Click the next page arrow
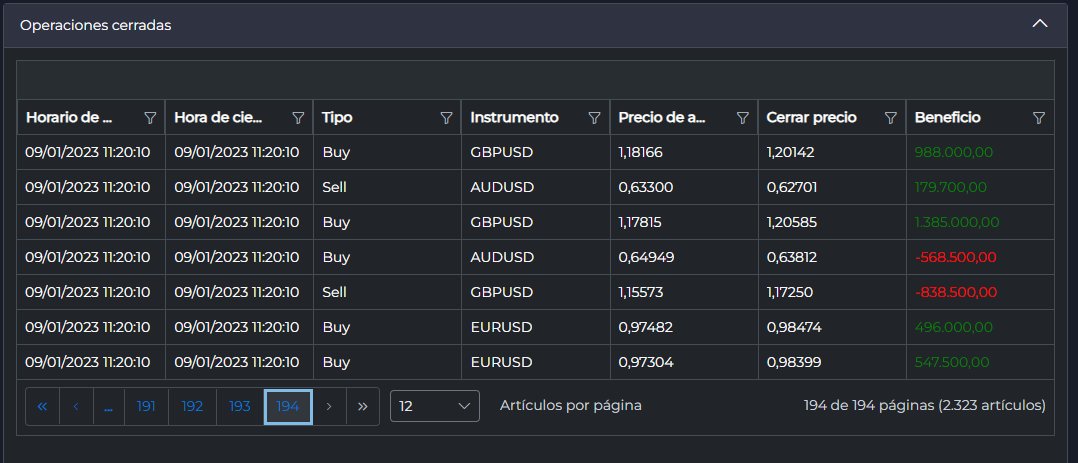 click(x=329, y=407)
